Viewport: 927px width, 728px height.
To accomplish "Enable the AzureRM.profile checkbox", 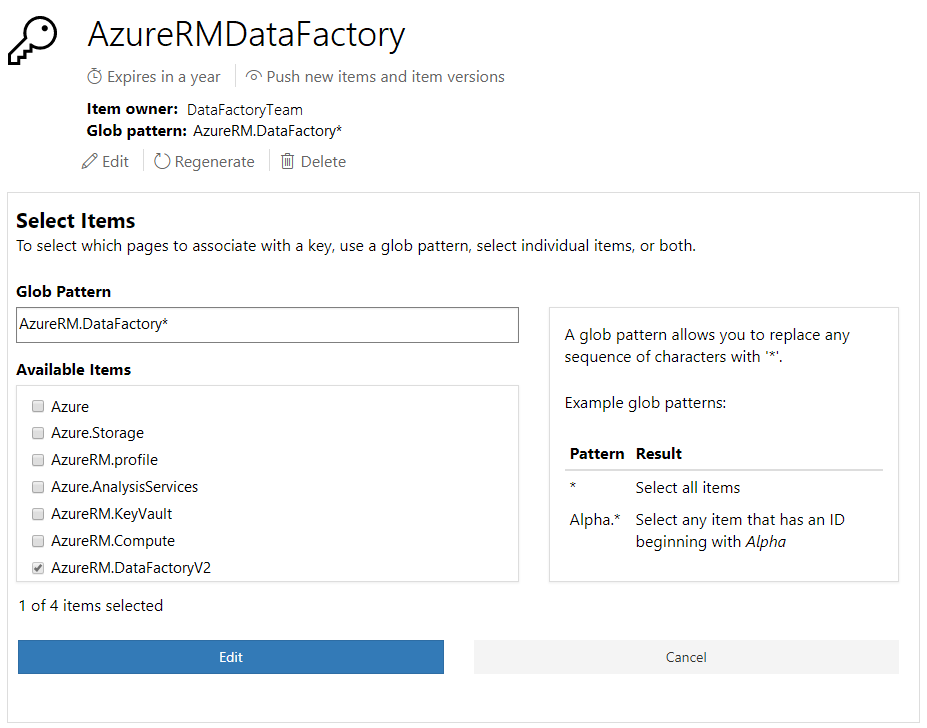I will pyautogui.click(x=37, y=459).
